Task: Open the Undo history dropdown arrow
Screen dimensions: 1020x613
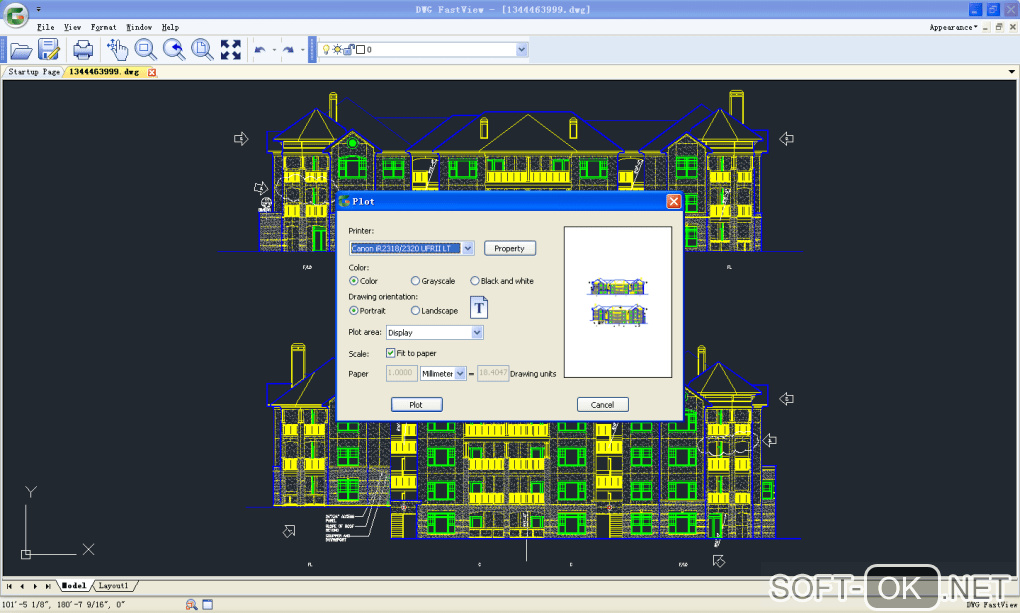Action: click(x=274, y=49)
